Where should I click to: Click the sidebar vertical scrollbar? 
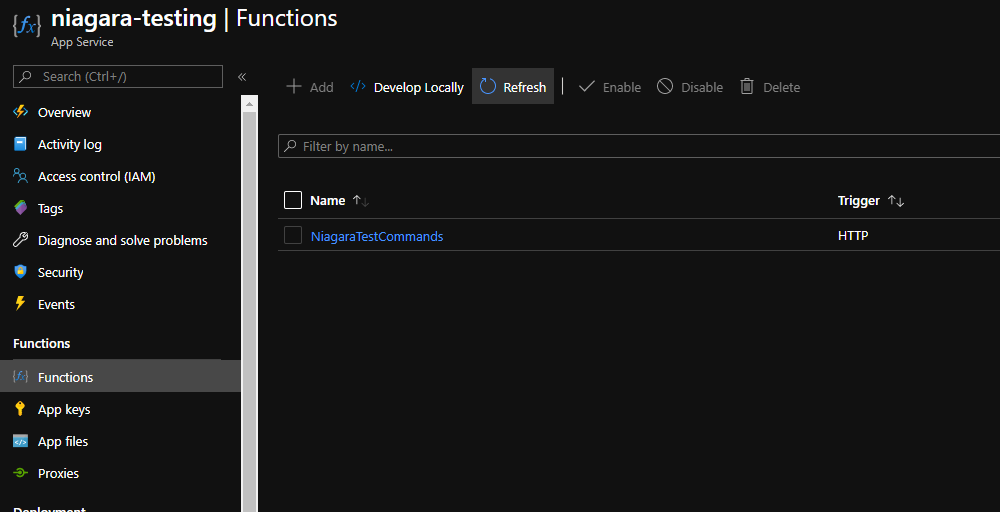click(250, 300)
